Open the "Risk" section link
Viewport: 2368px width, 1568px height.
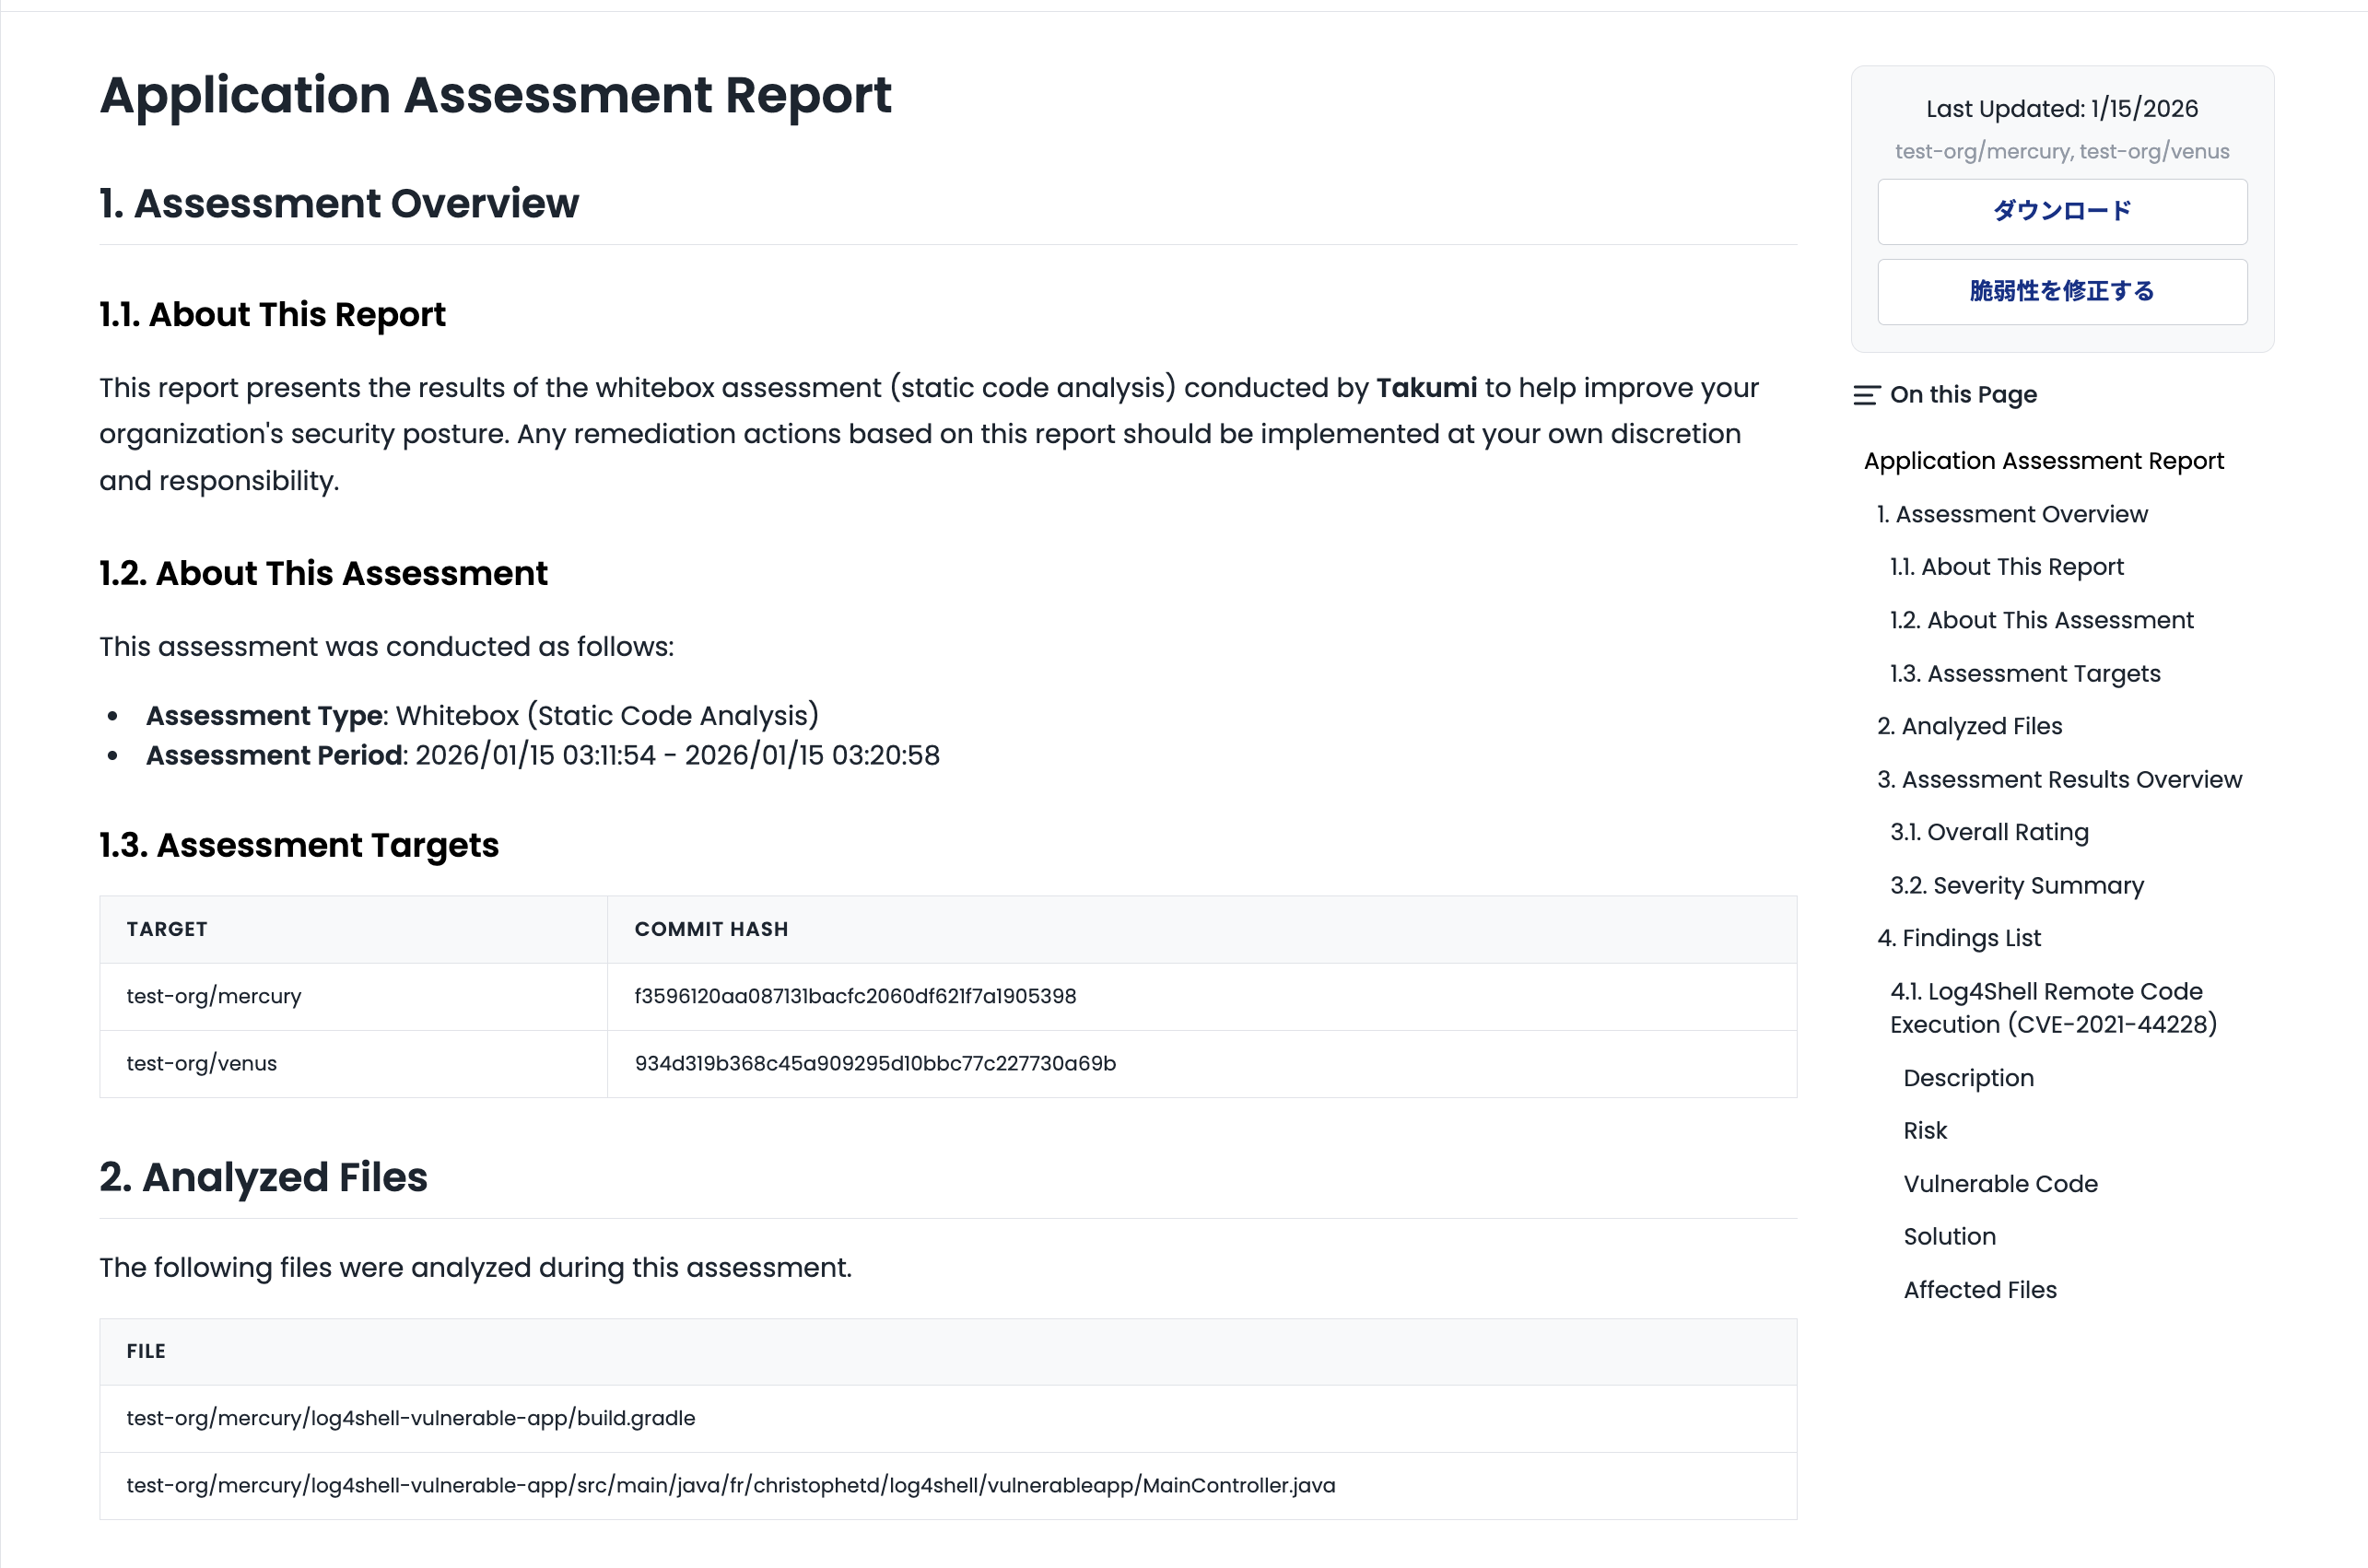1924,1130
